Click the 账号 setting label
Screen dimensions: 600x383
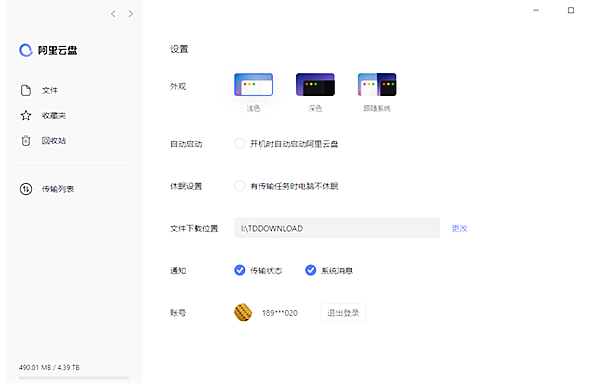click(x=178, y=313)
